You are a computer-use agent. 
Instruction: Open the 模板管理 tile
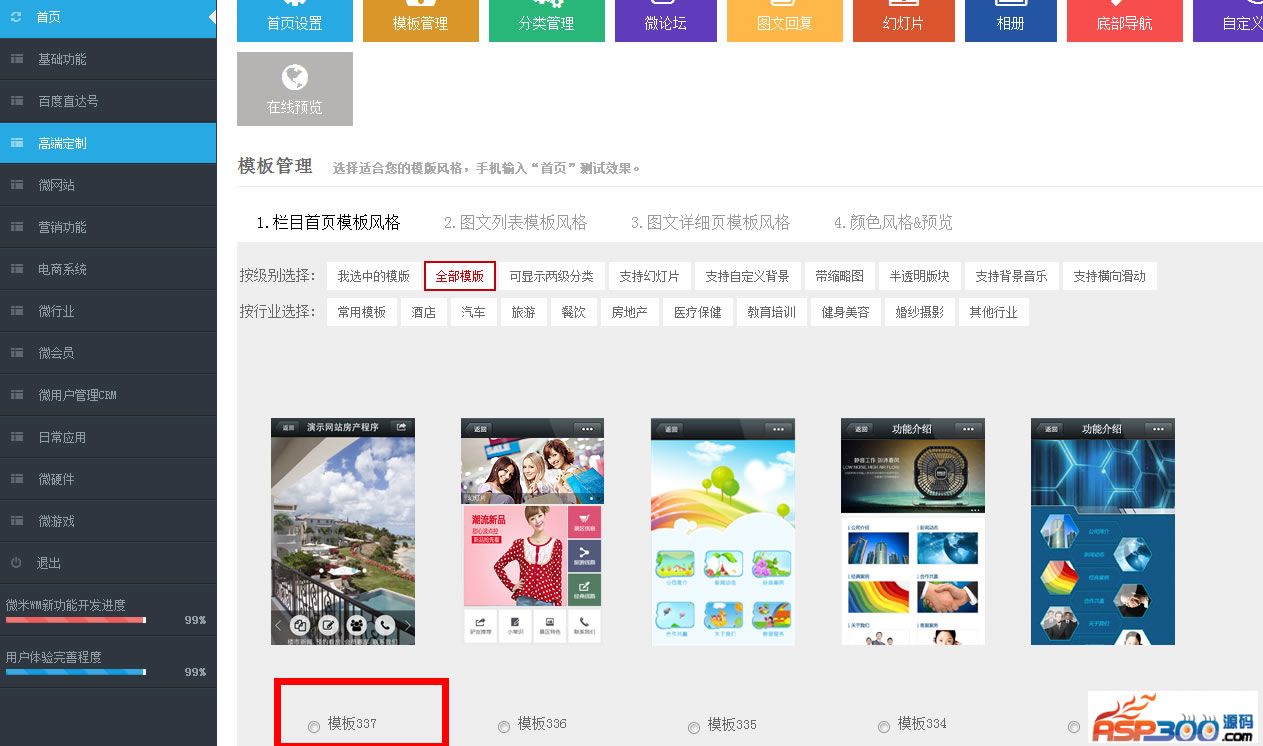click(x=421, y=20)
